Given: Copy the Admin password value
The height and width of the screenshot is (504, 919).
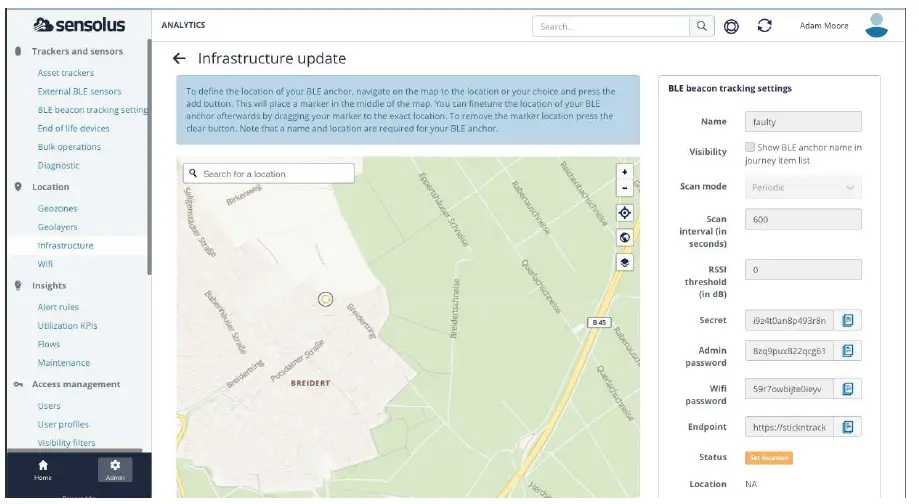Looking at the screenshot, I should point(847,351).
